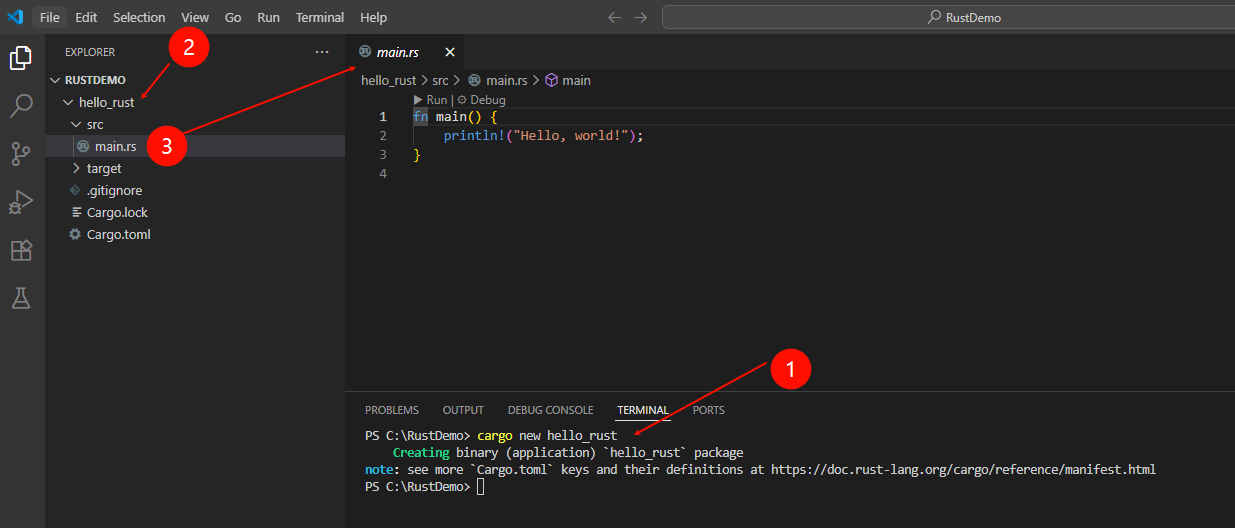
Task: Collapse the src folder
Action: (x=76, y=124)
